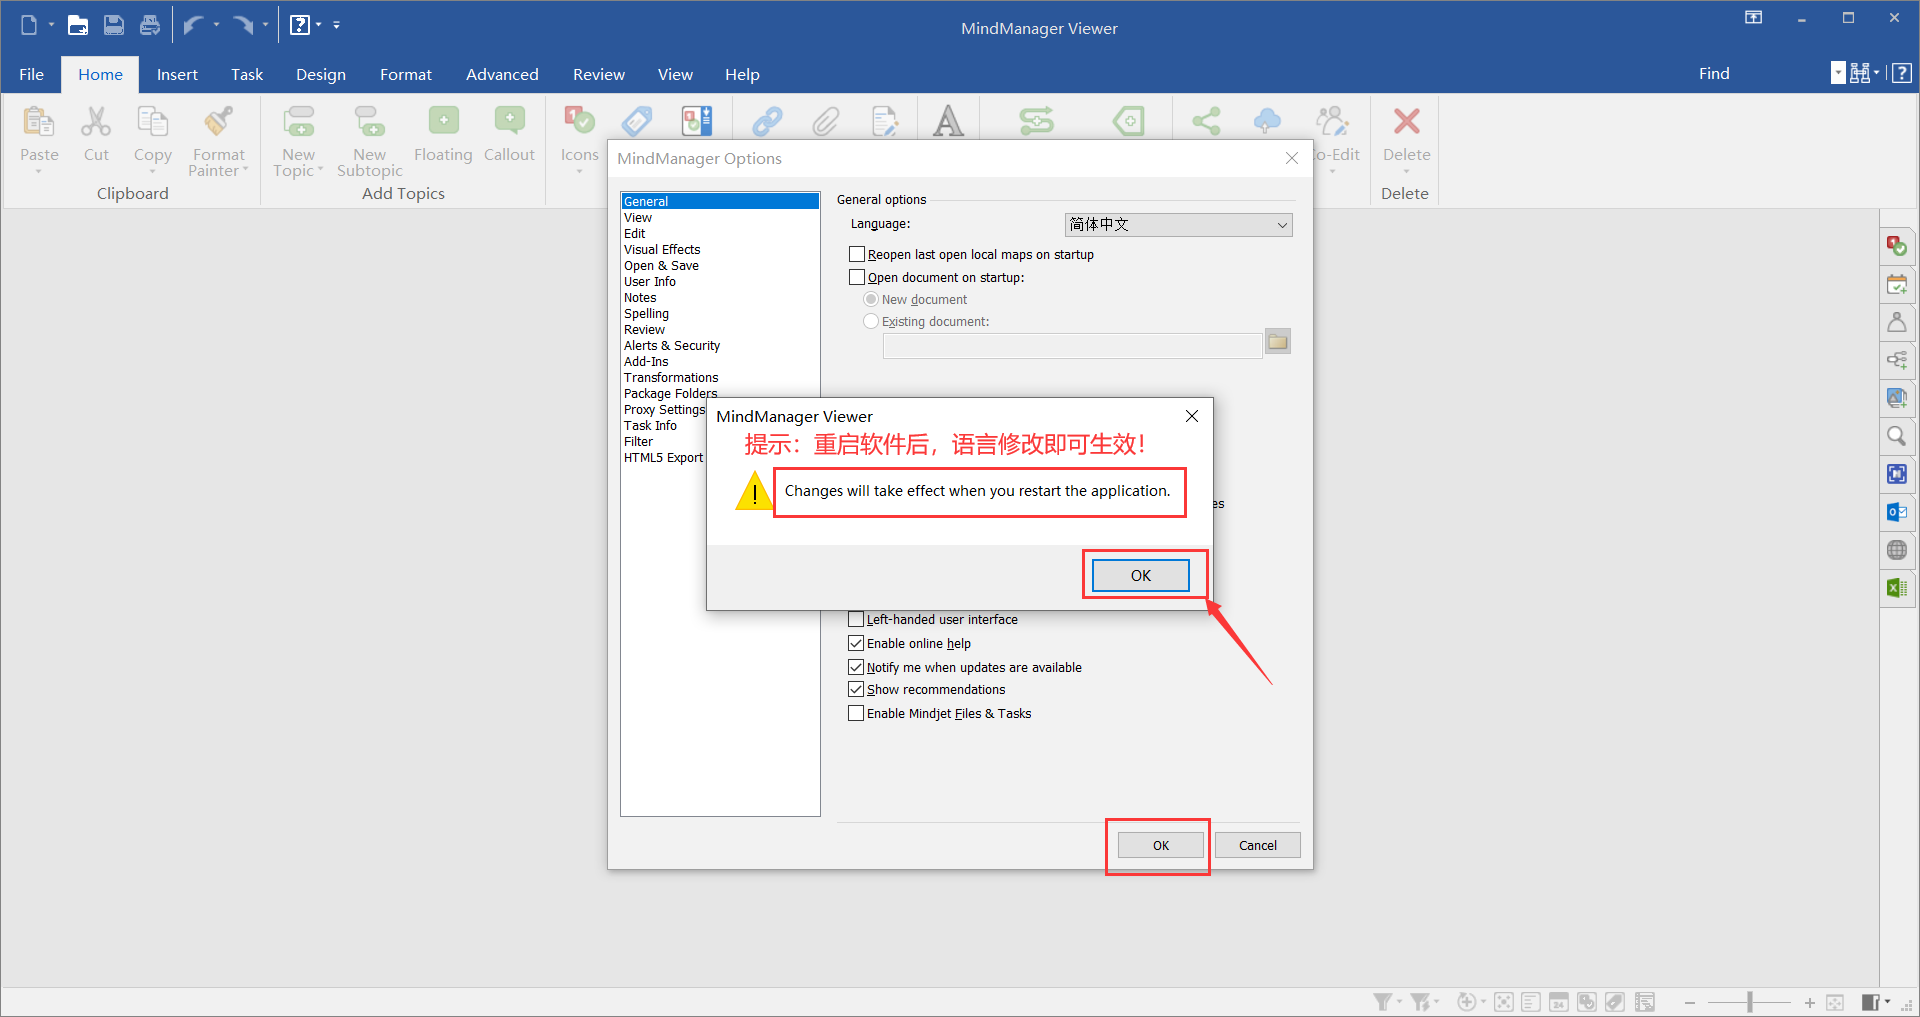The width and height of the screenshot is (1920, 1017).
Task: Select the Format Painter tool
Action: 218,123
